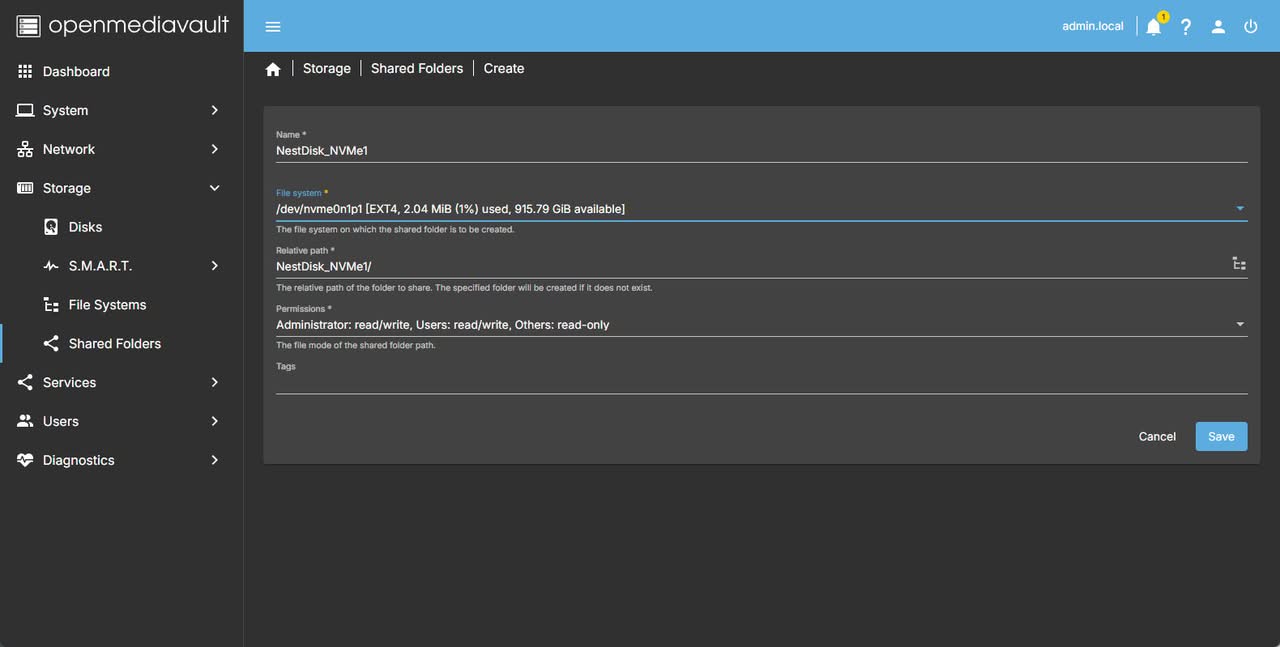The image size is (1280, 647).
Task: Click the Save button
Action: click(x=1221, y=437)
